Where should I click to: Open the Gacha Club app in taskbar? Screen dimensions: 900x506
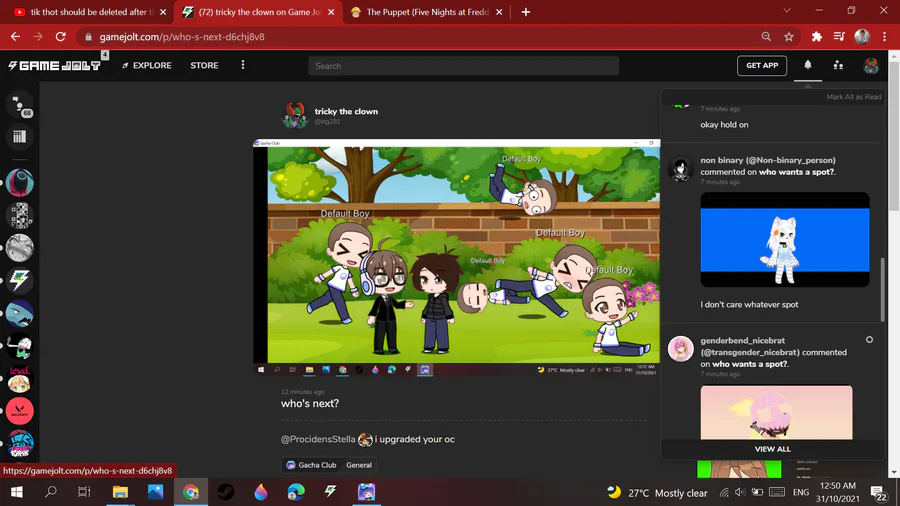pyautogui.click(x=366, y=492)
